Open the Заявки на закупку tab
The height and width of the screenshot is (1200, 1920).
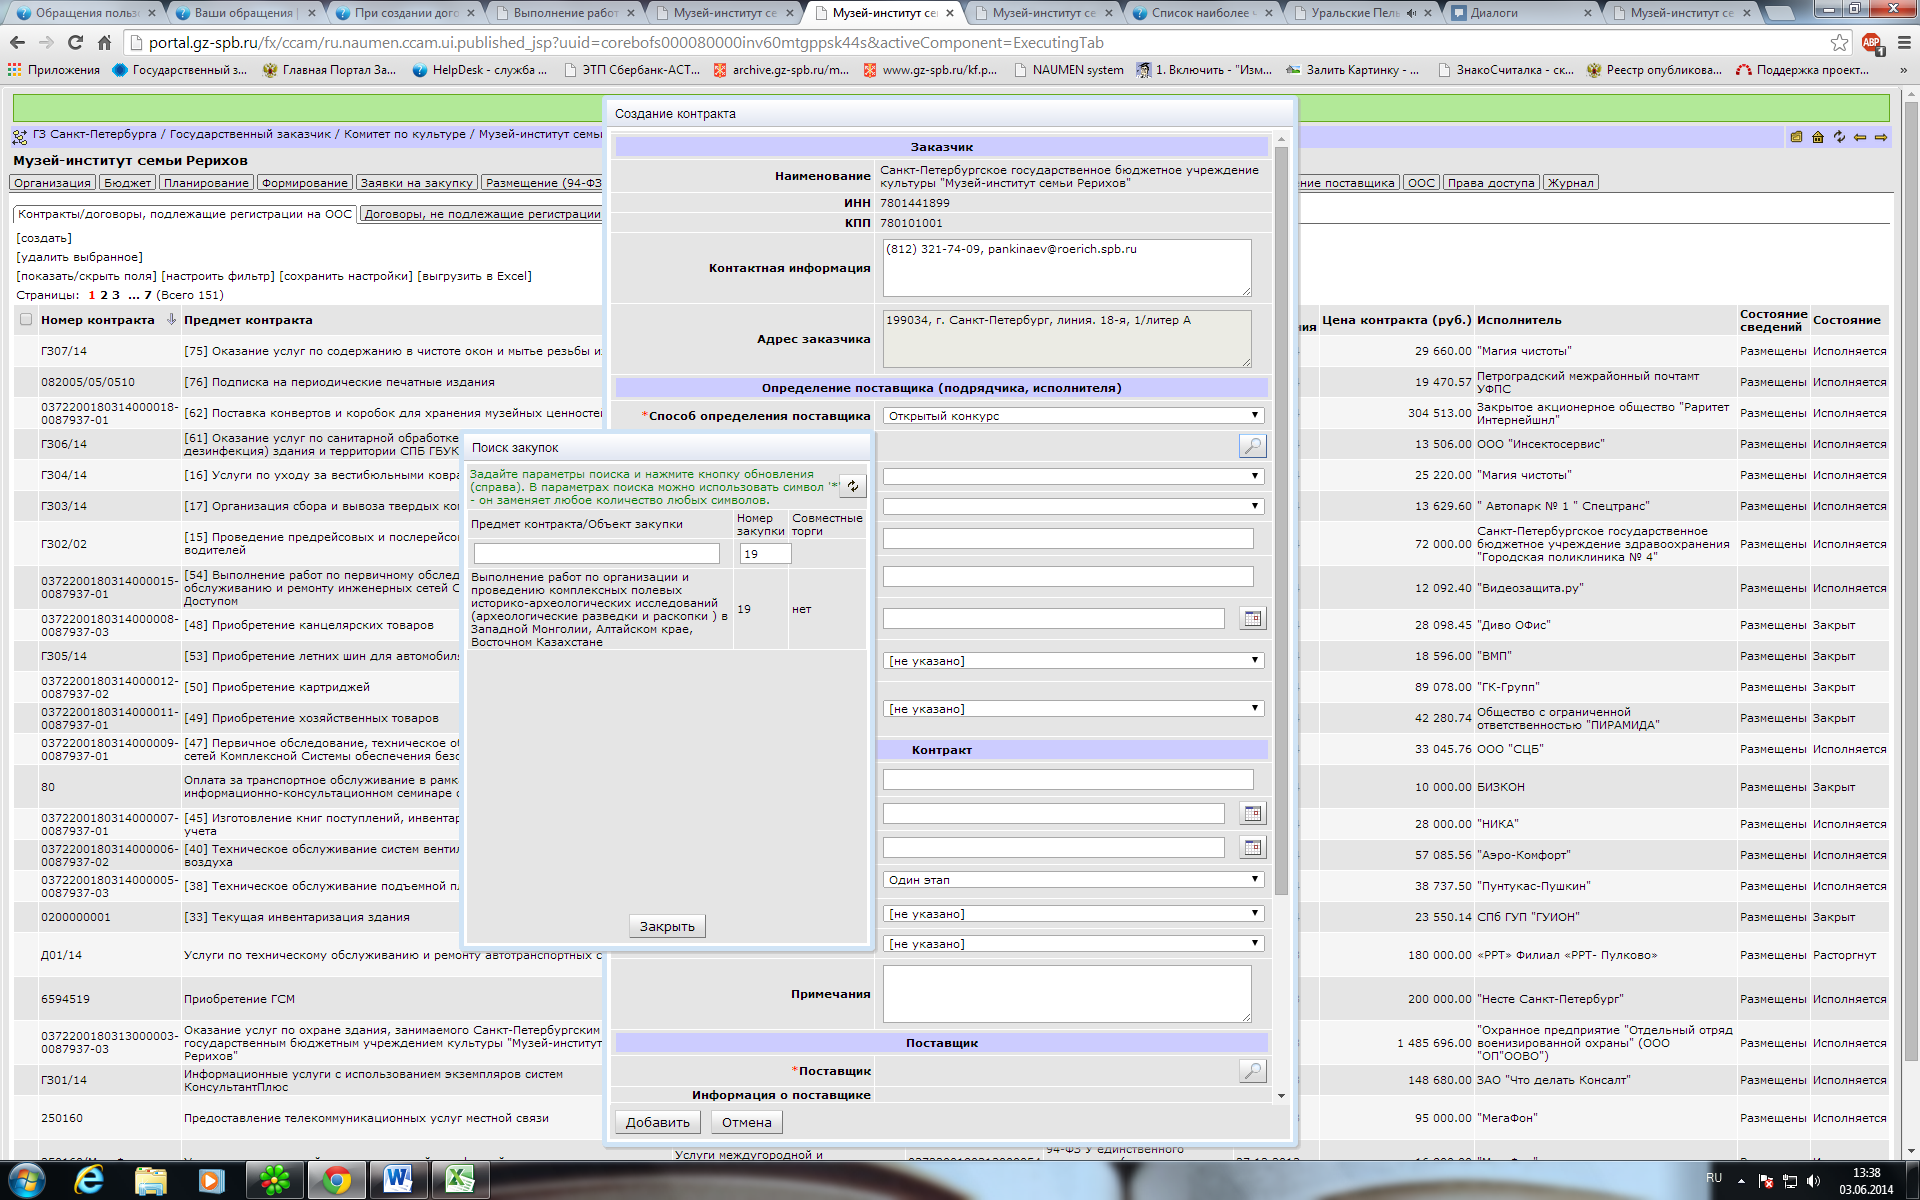click(417, 183)
